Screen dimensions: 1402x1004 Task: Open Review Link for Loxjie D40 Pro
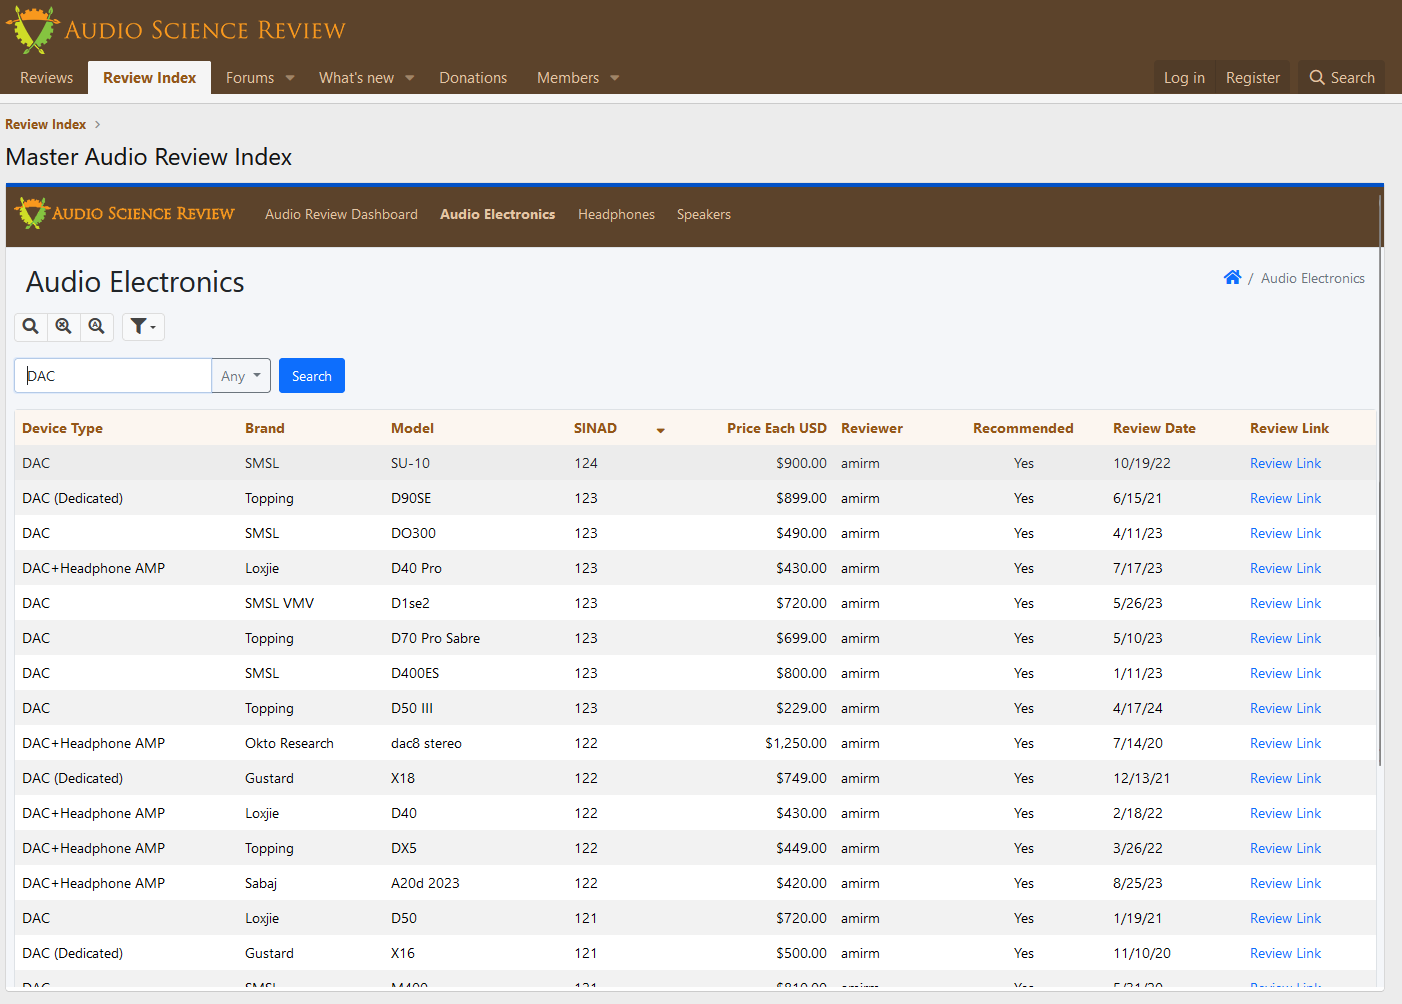[x=1285, y=568]
